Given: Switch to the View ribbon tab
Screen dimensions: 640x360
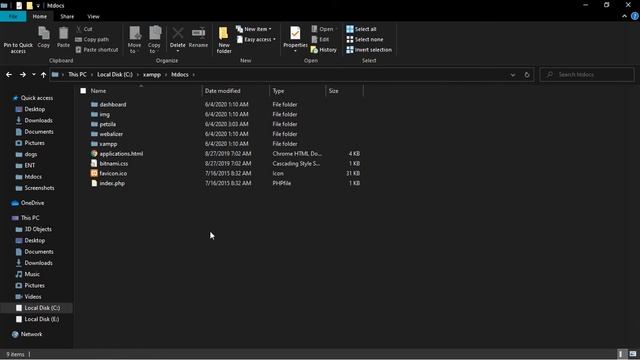Looking at the screenshot, I should pyautogui.click(x=93, y=16).
